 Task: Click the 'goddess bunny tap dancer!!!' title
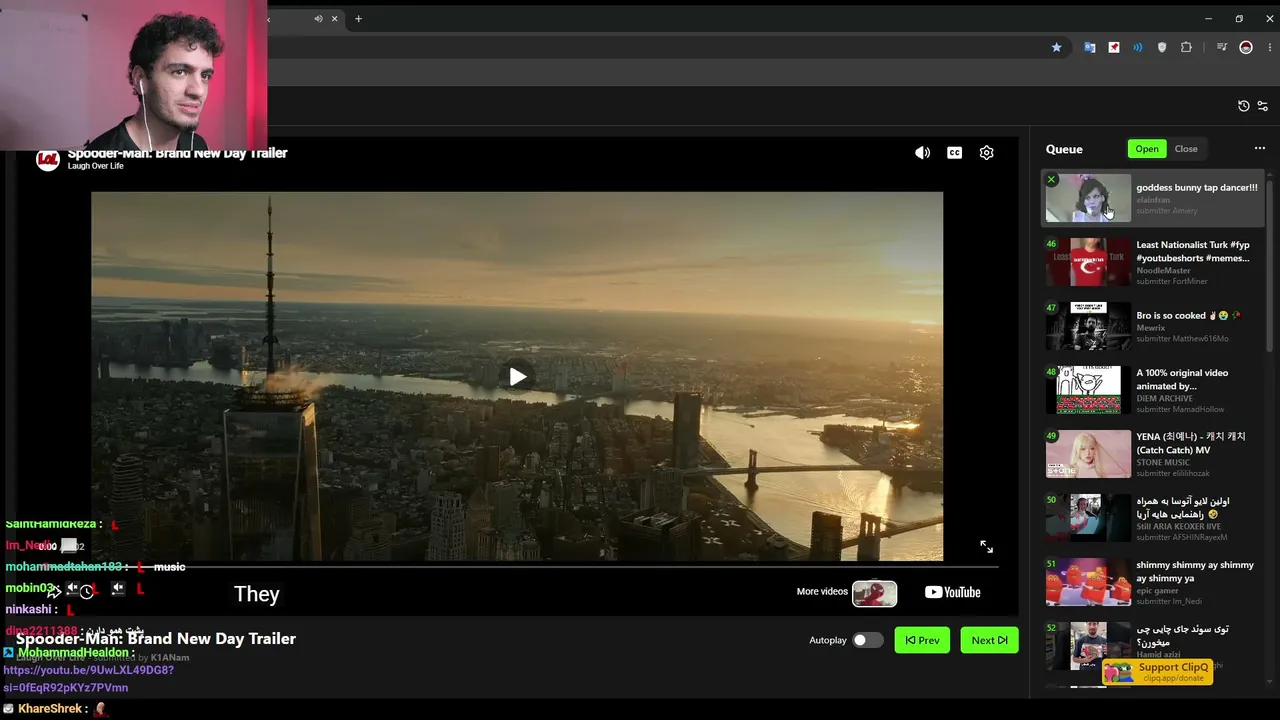tap(1197, 188)
